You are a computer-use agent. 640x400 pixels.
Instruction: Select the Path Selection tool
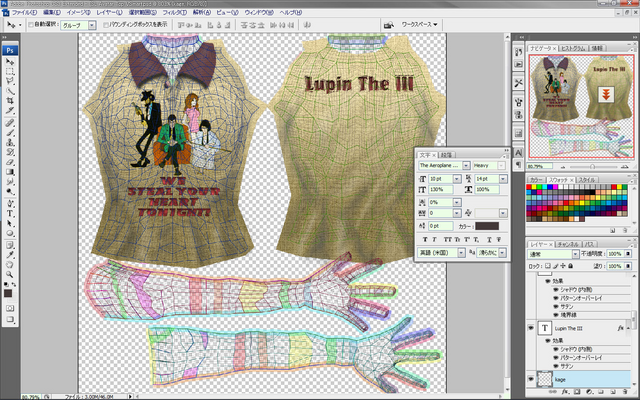10,223
